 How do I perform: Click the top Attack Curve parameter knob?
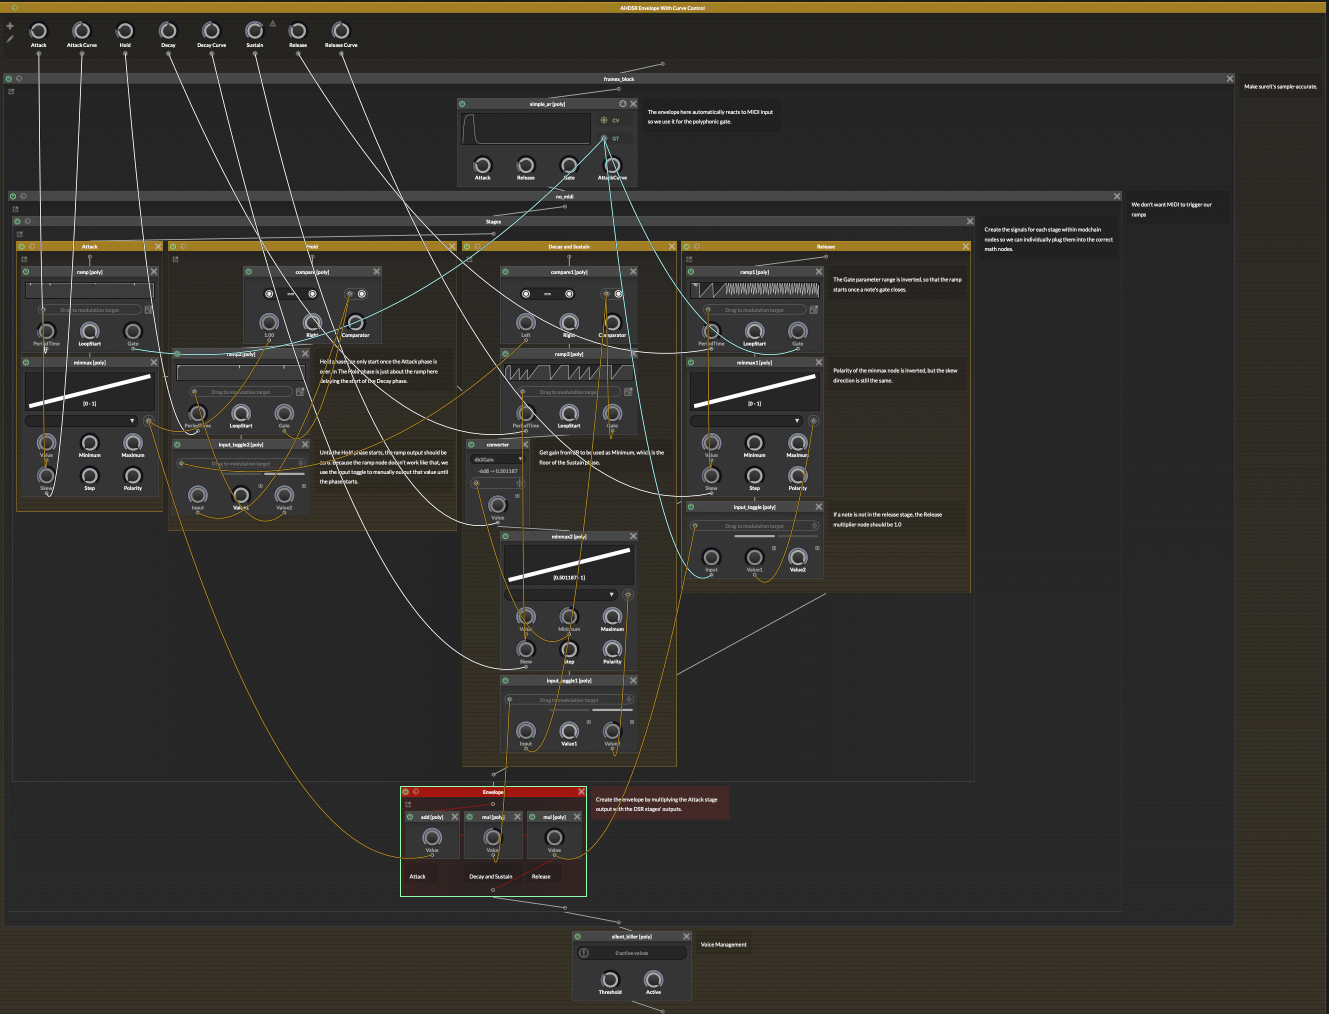point(82,31)
